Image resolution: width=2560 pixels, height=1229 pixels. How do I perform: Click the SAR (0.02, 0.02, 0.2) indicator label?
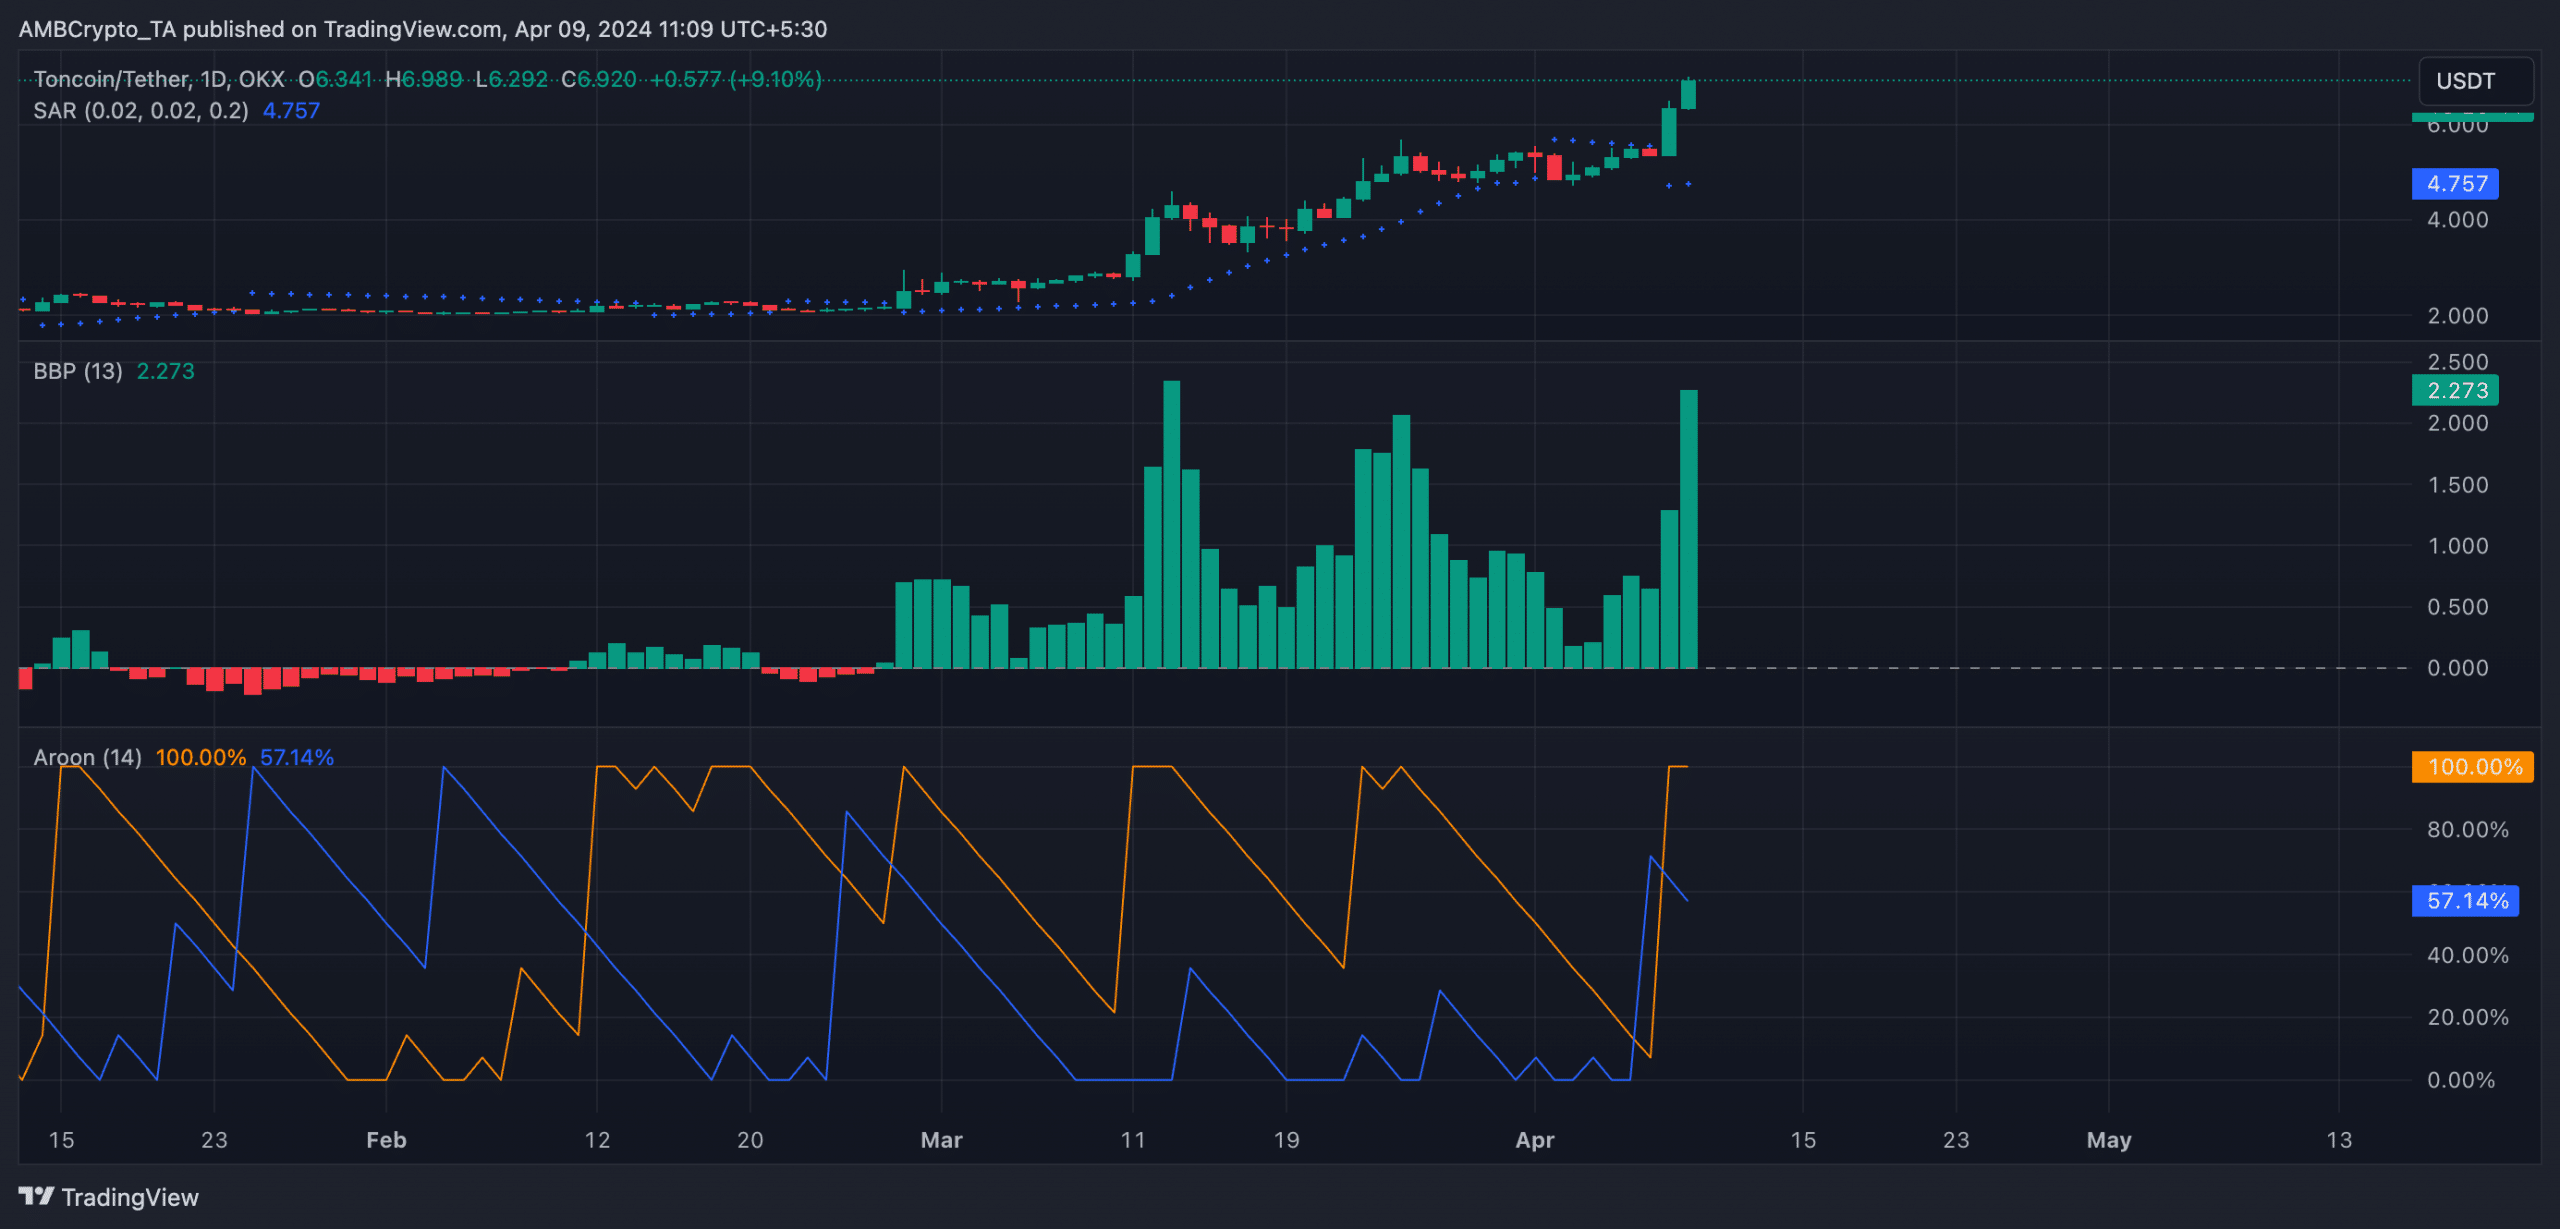point(141,111)
